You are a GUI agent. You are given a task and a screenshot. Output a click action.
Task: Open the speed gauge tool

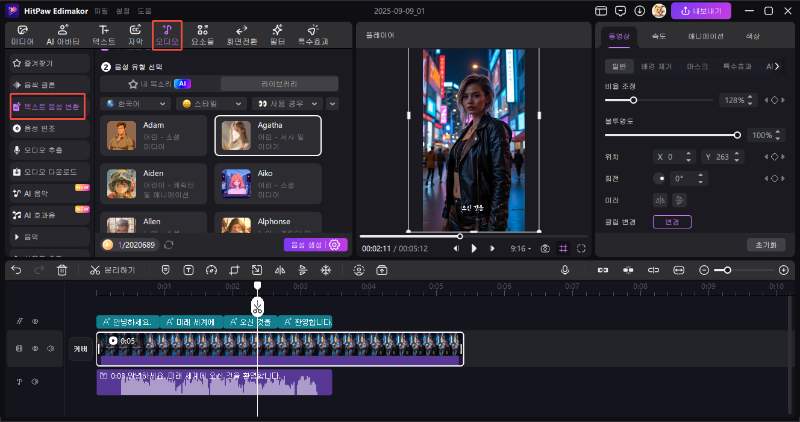(211, 270)
